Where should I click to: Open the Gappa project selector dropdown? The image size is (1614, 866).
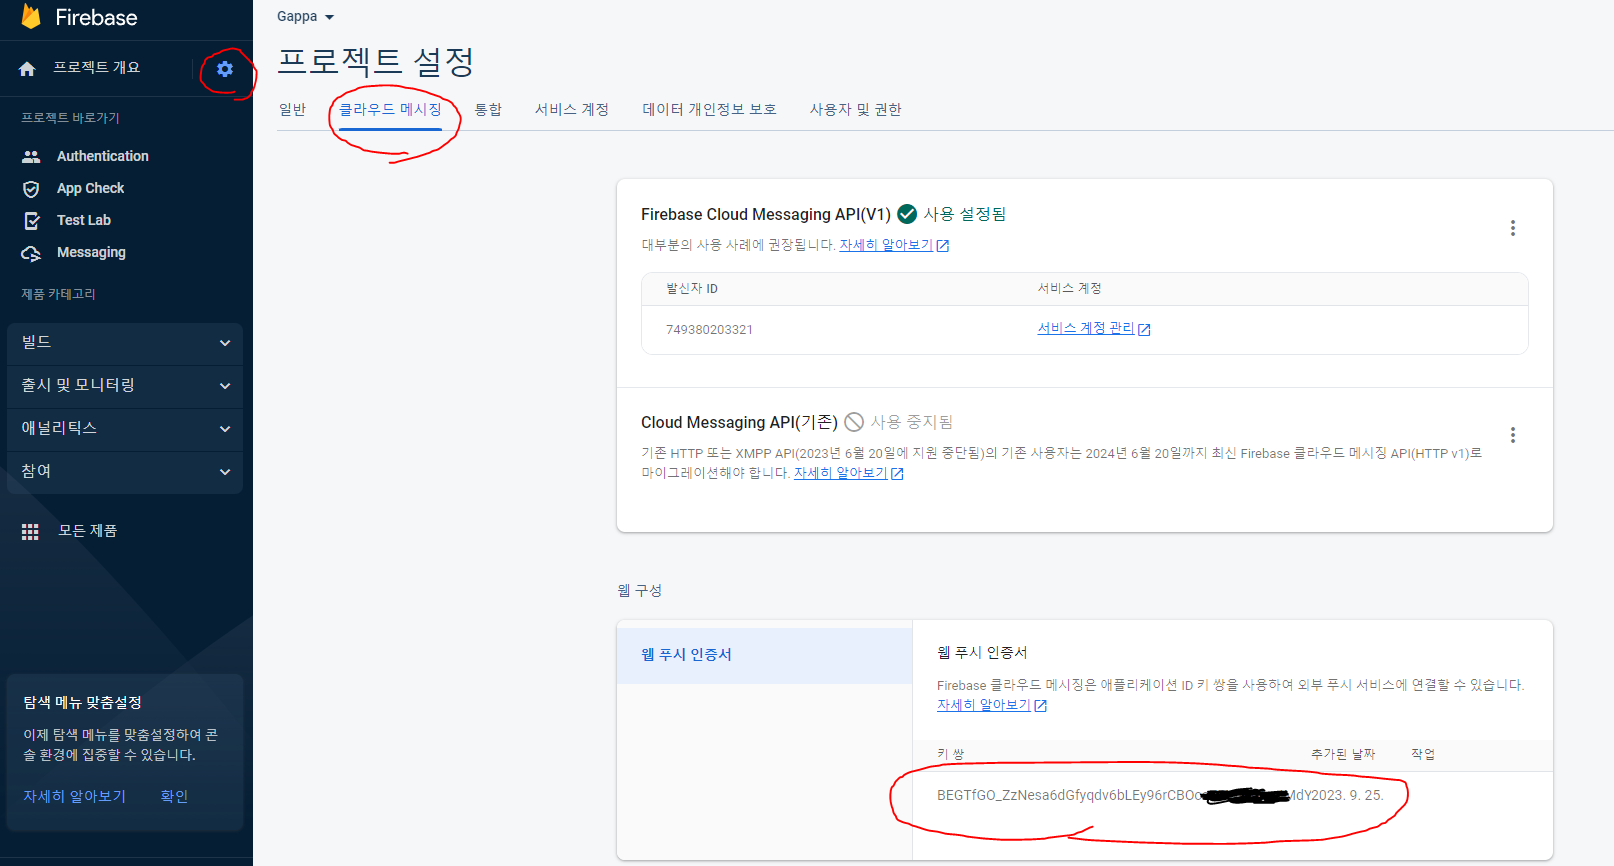[306, 17]
